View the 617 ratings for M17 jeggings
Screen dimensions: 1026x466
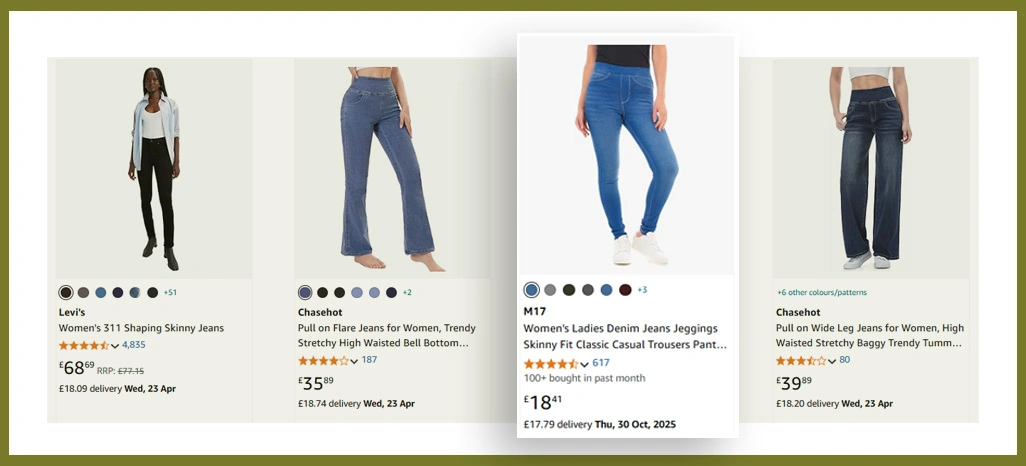[x=601, y=363]
